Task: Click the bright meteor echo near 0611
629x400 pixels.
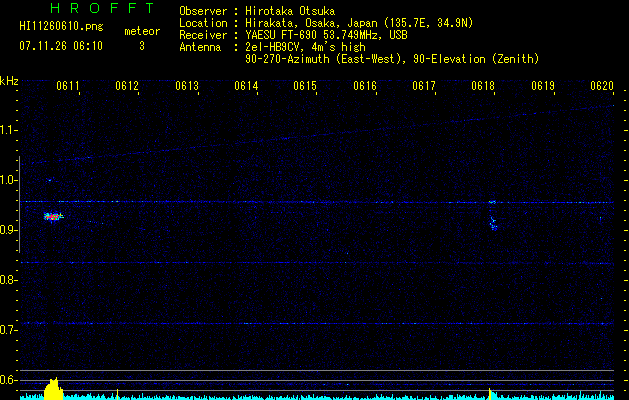Action: 53,217
